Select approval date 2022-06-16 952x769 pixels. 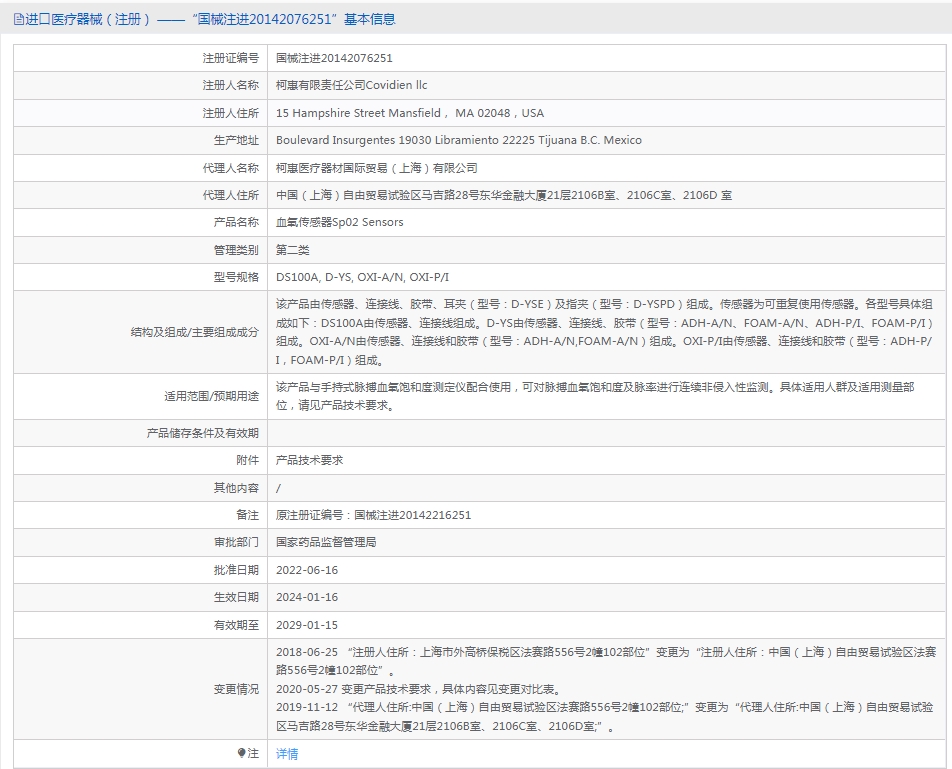(307, 570)
